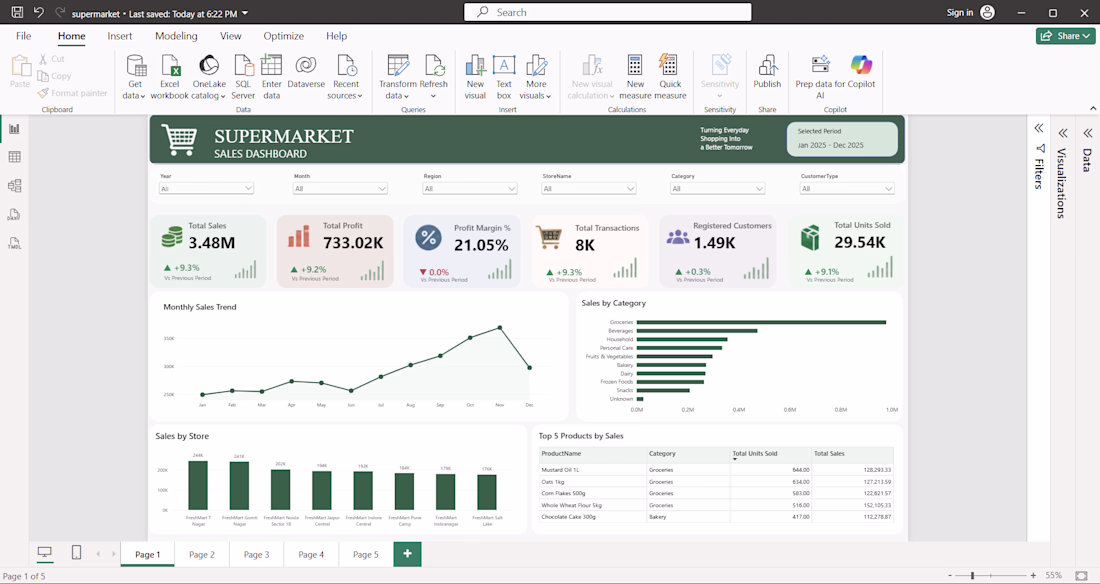
Task: Expand the Filters pane
Action: pos(1039,128)
